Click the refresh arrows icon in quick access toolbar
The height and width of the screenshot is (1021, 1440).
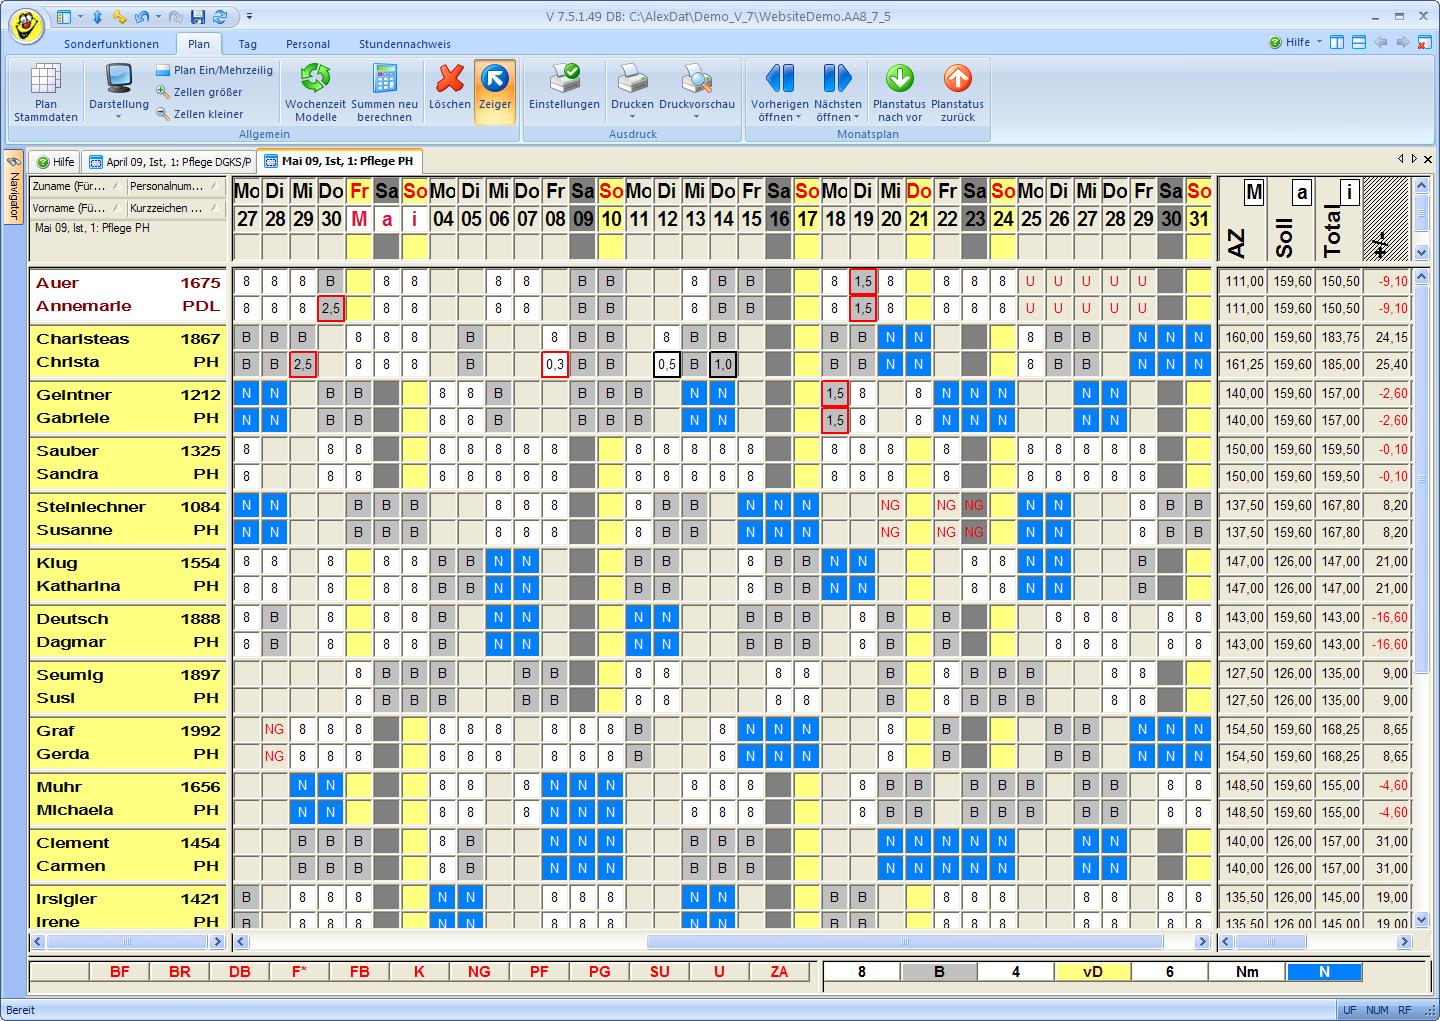[219, 17]
